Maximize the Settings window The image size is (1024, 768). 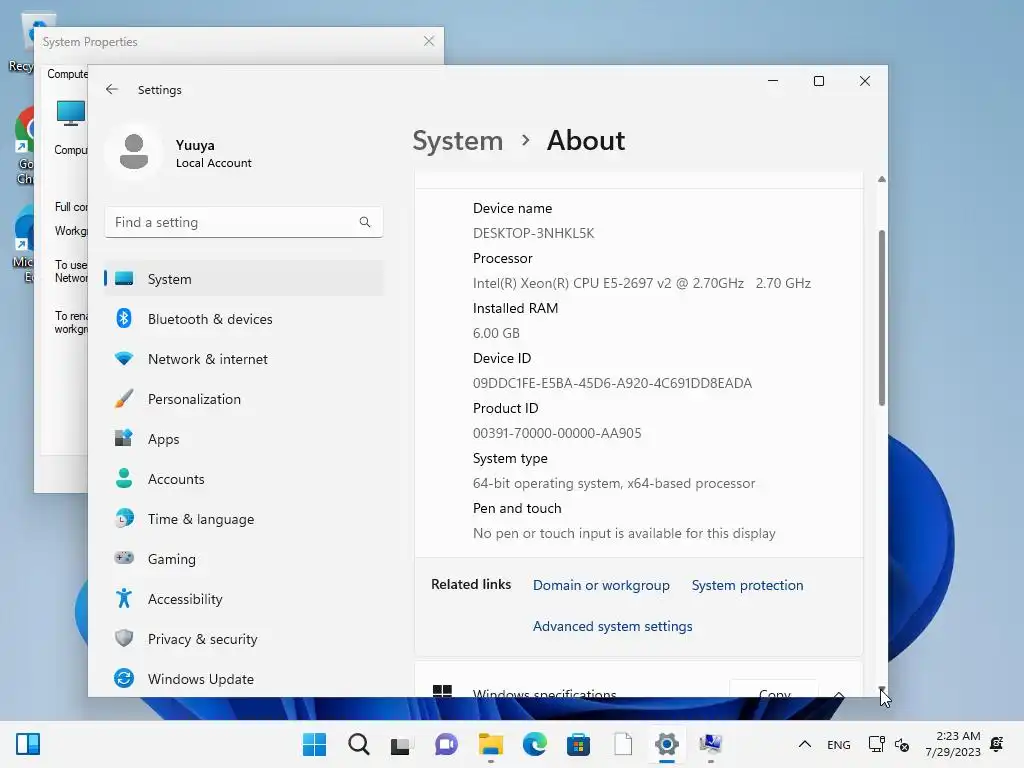click(x=819, y=81)
